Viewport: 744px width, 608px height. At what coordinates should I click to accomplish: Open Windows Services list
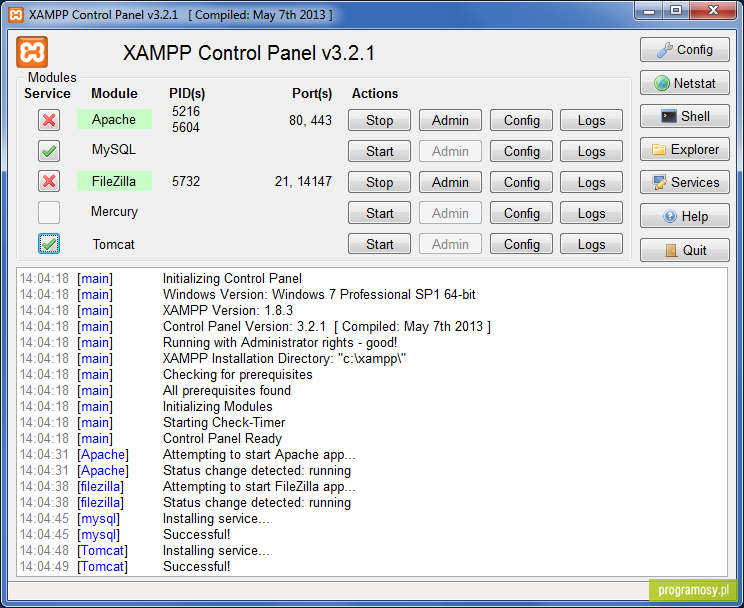(684, 183)
